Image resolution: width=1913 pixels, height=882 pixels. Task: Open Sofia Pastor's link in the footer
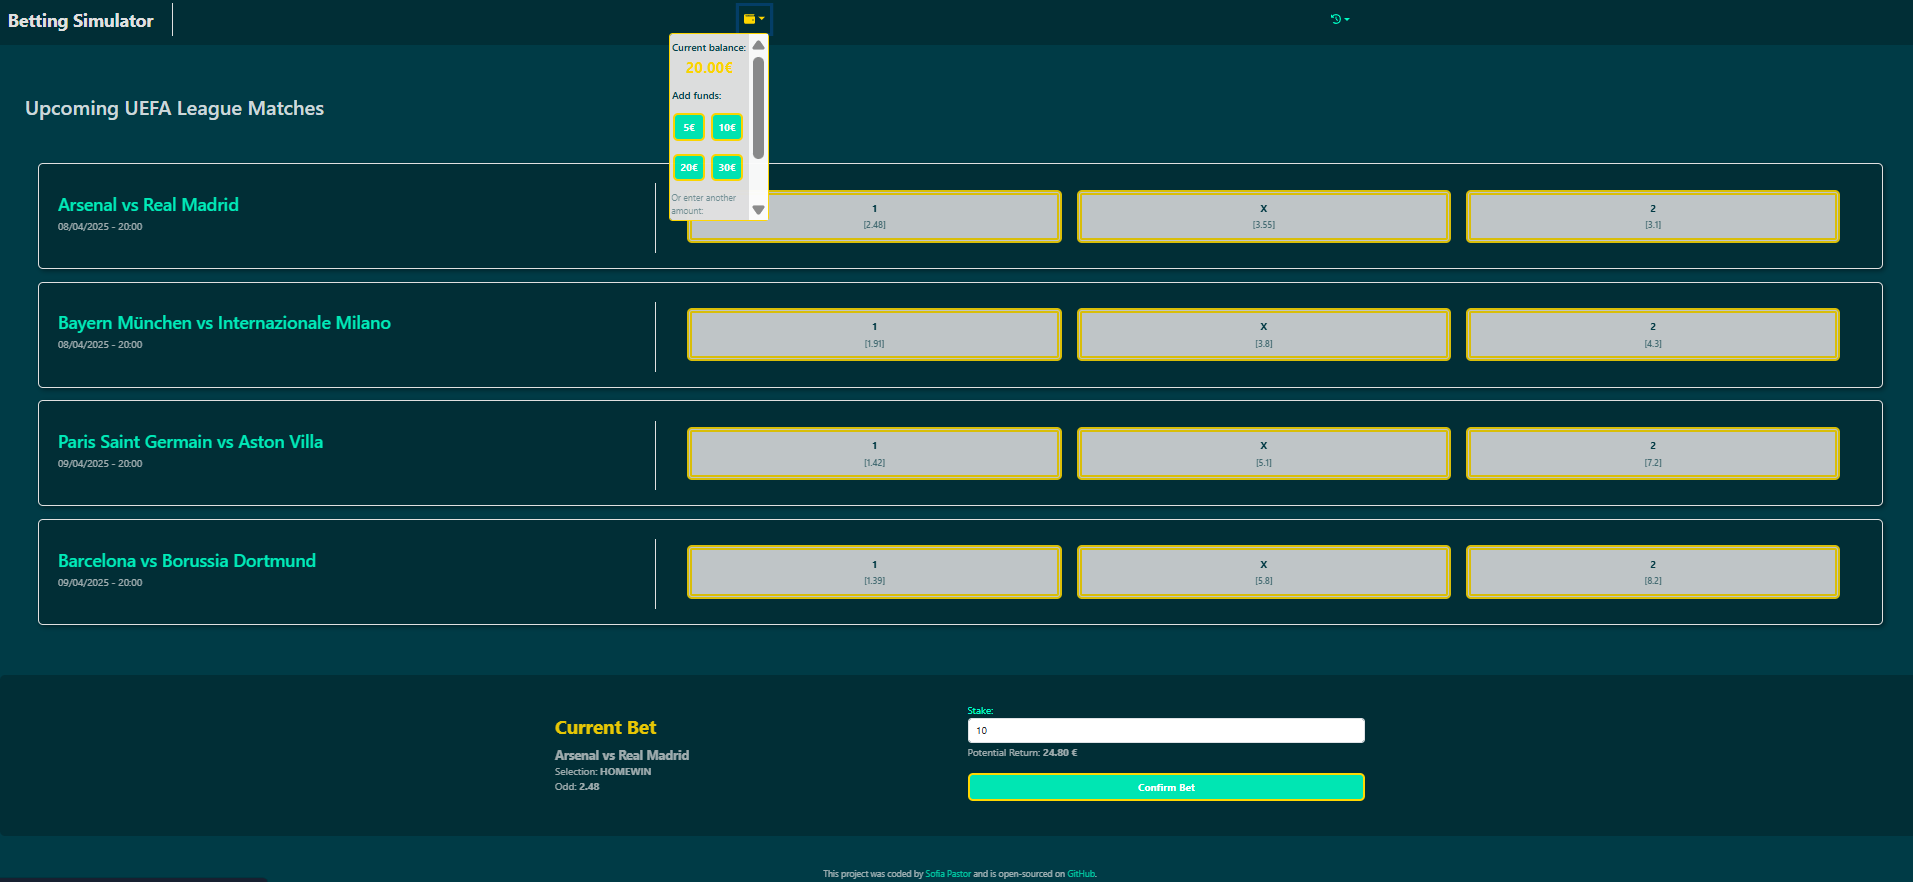click(948, 874)
